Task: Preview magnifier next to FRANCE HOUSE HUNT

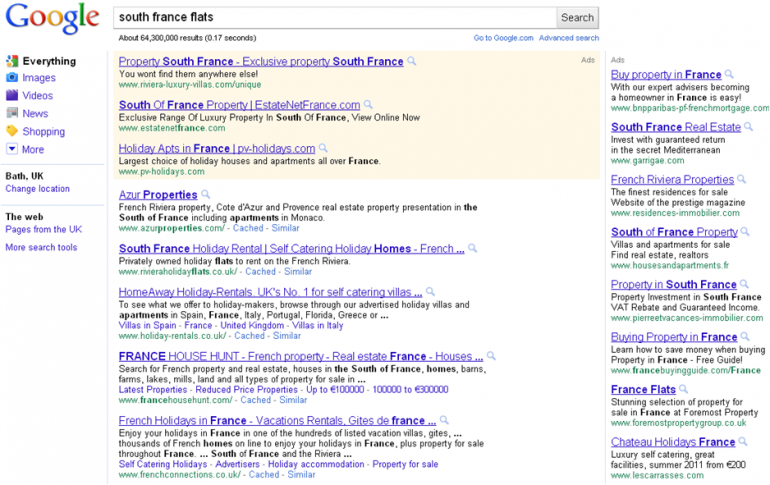Action: click(x=491, y=355)
